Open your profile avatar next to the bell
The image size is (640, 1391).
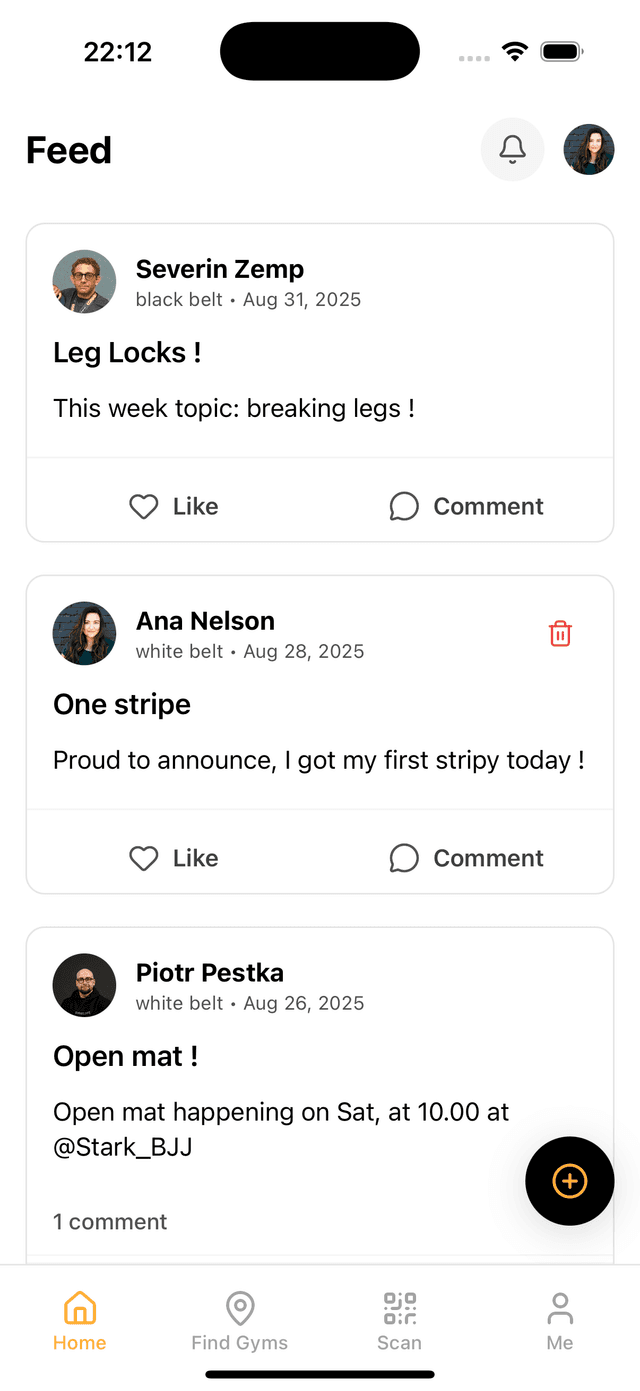pyautogui.click(x=588, y=149)
